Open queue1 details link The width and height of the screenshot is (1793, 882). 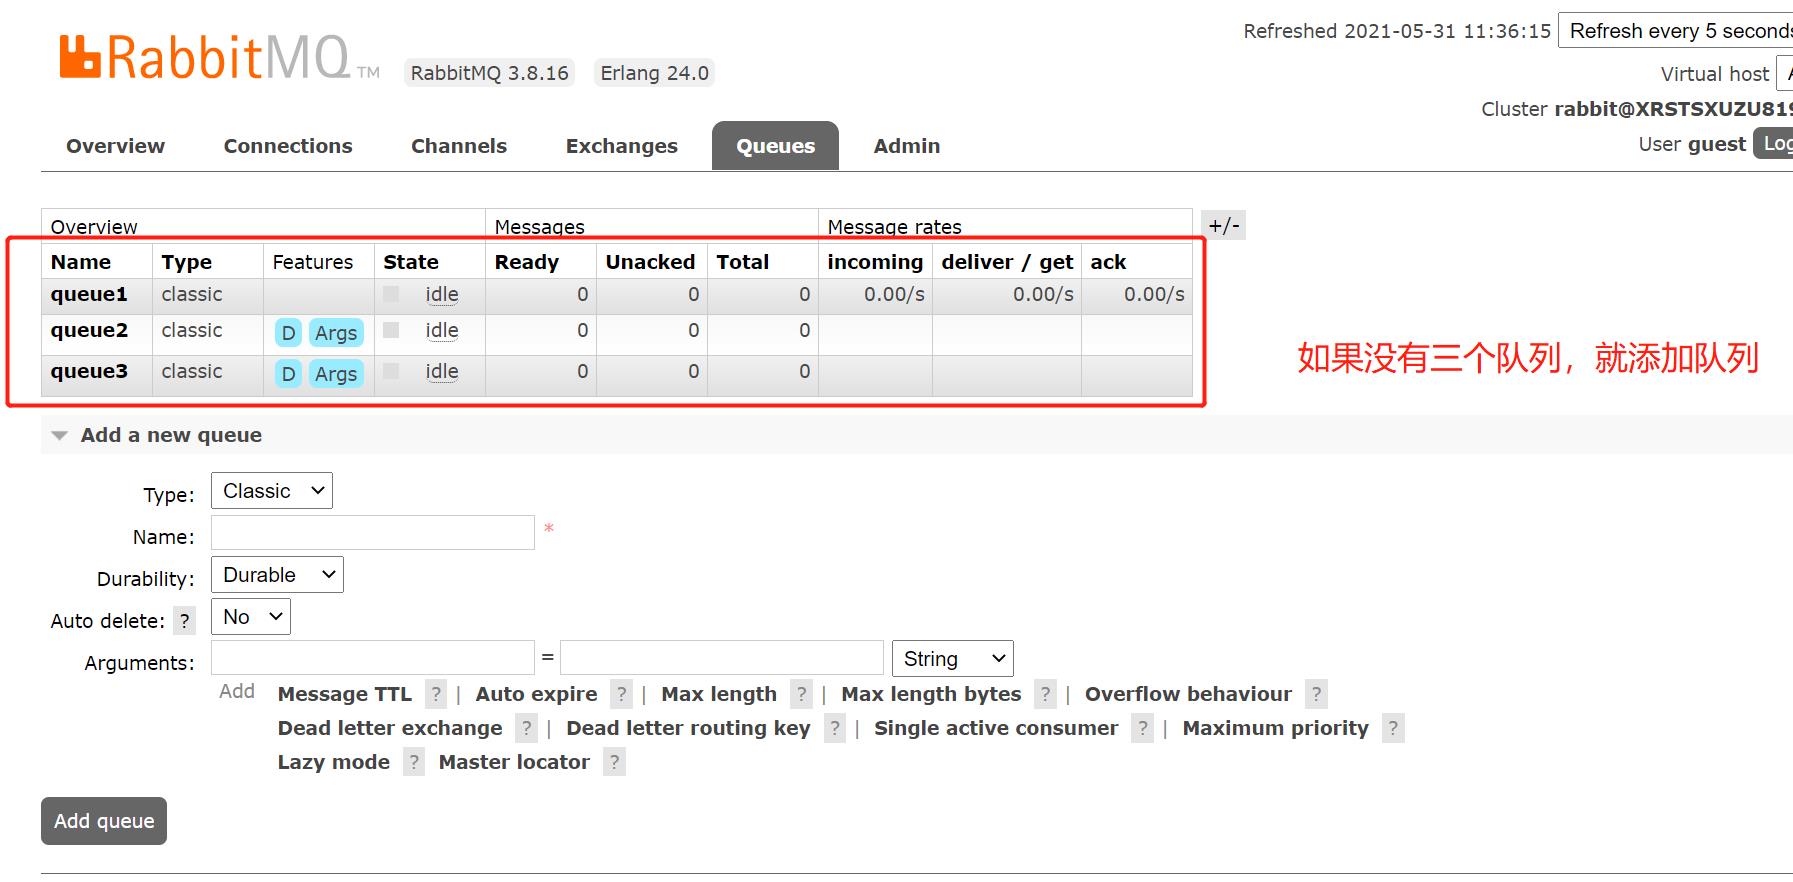(x=89, y=294)
